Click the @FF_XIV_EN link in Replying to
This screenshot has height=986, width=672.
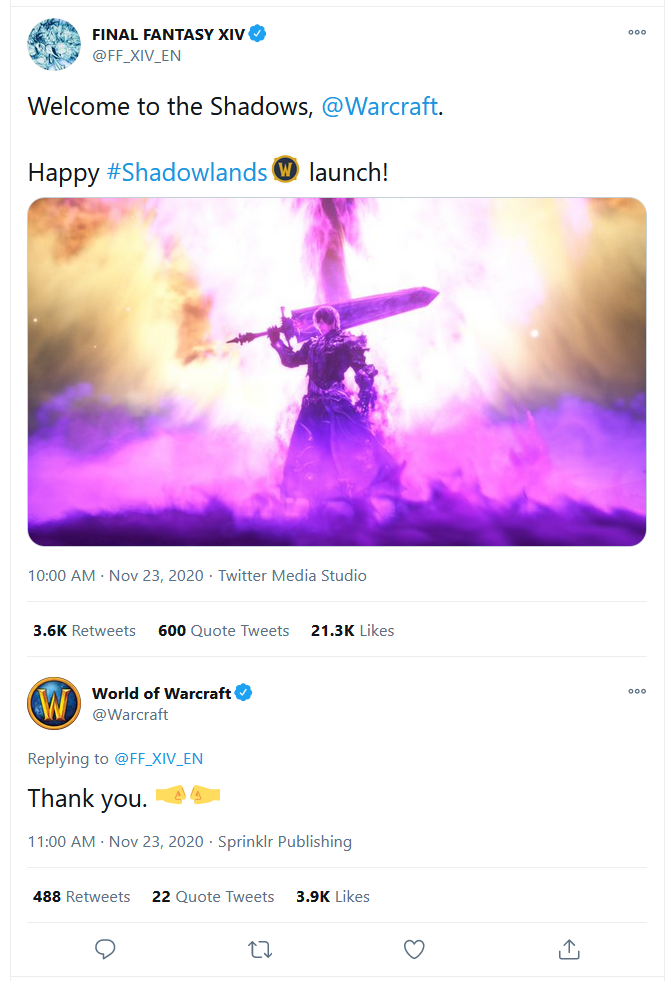pyautogui.click(x=158, y=759)
